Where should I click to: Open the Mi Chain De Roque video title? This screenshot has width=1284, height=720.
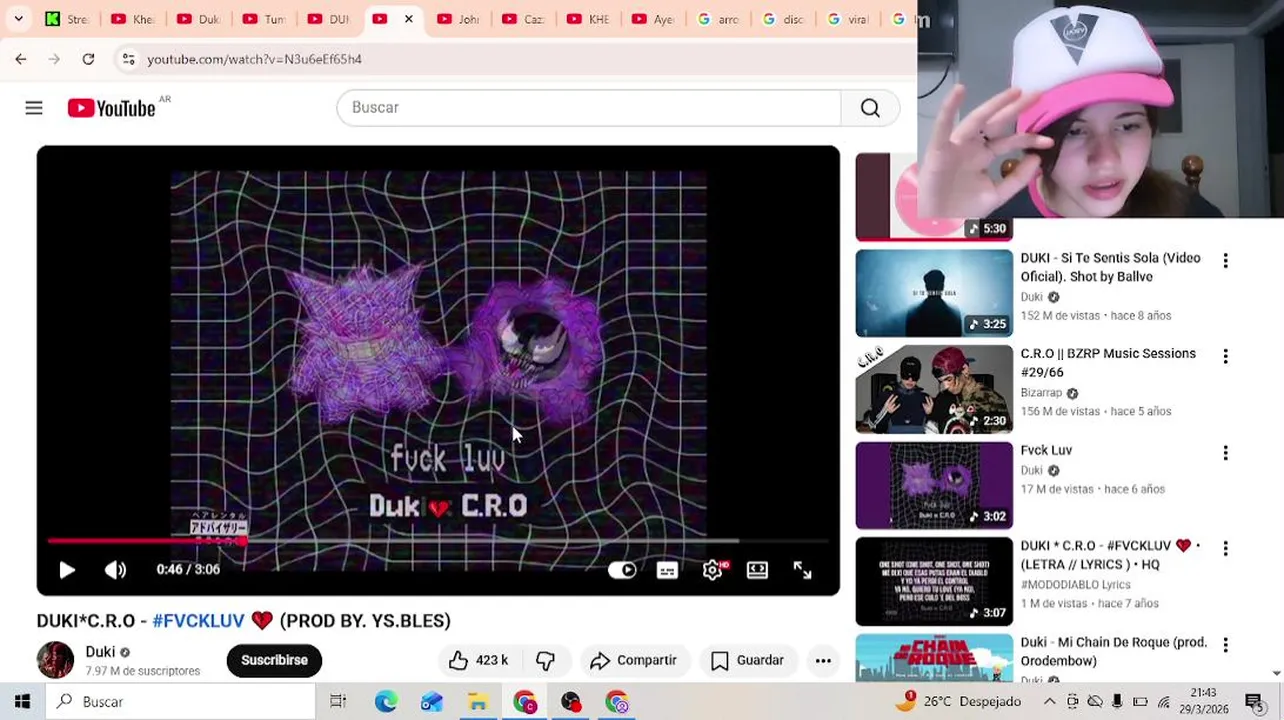point(1113,651)
